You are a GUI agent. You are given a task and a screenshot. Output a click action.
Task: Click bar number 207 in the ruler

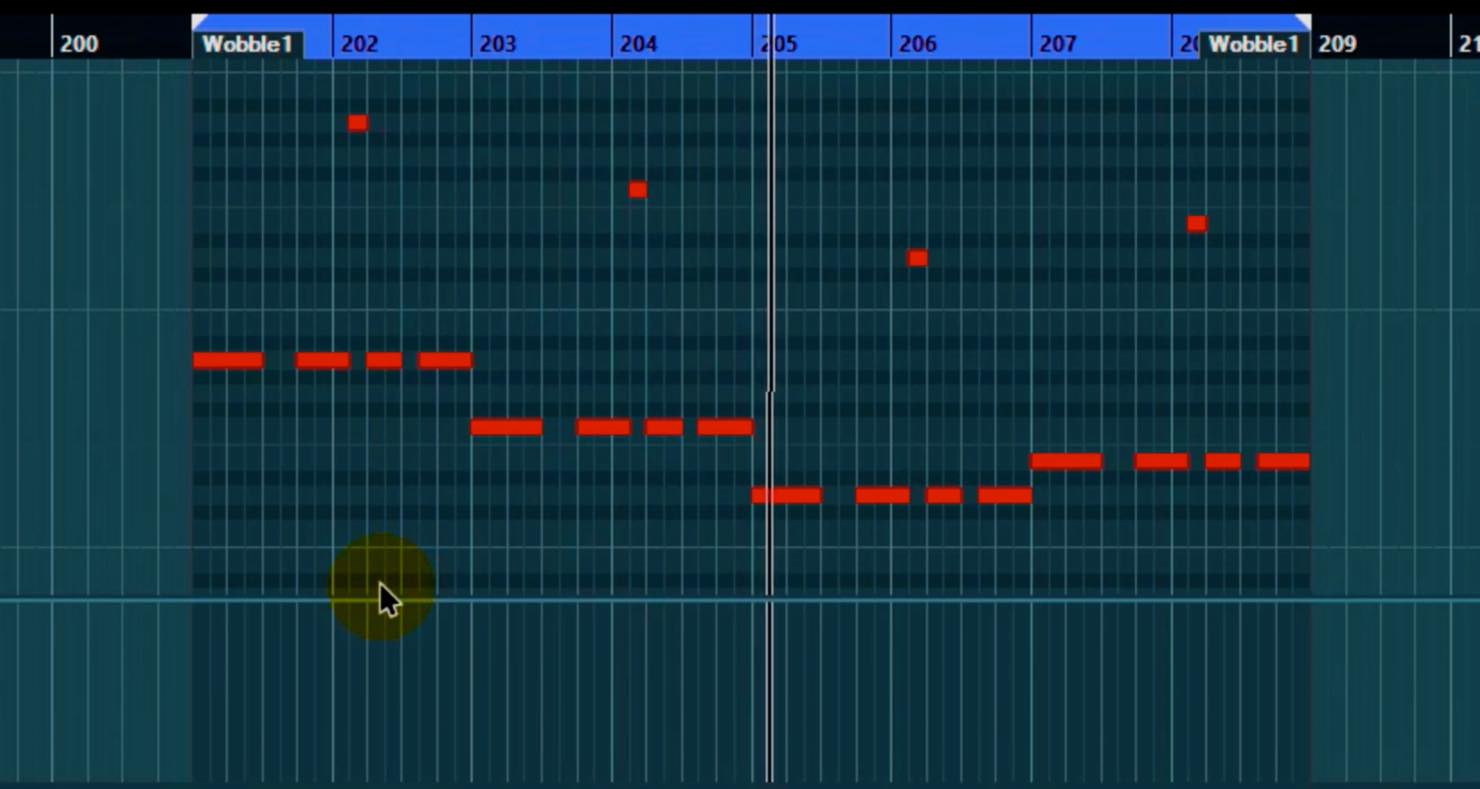(x=1057, y=44)
